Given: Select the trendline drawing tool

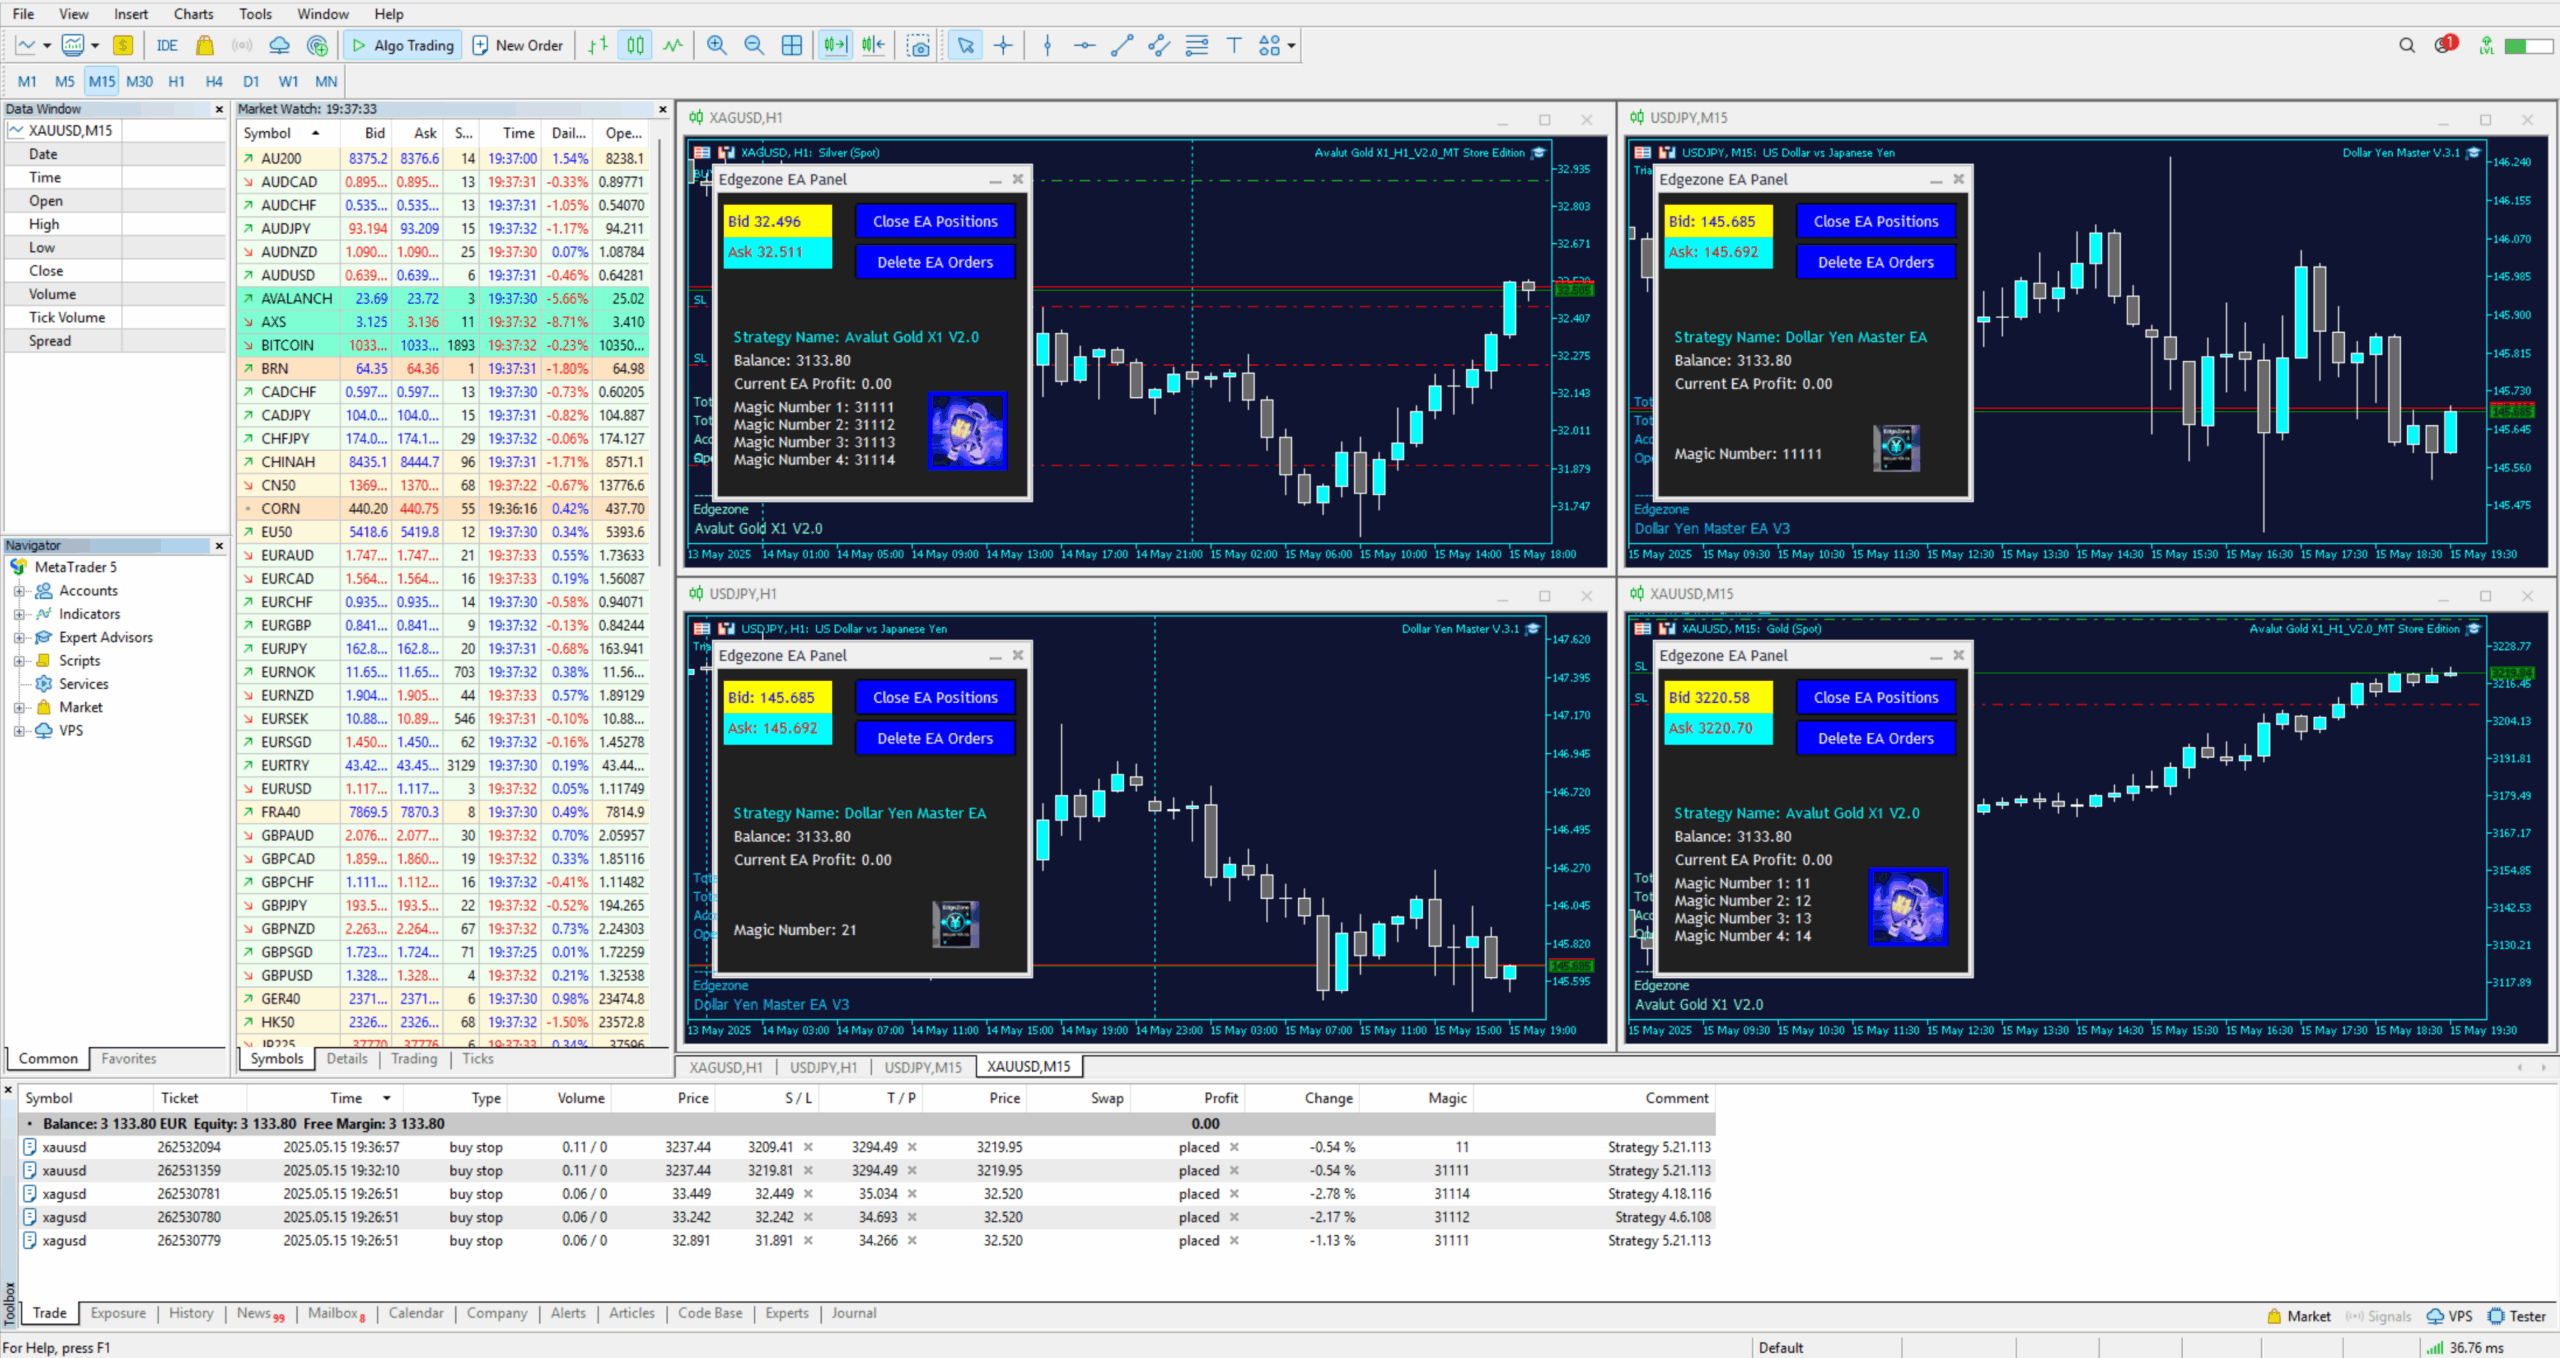Looking at the screenshot, I should coord(1122,45).
